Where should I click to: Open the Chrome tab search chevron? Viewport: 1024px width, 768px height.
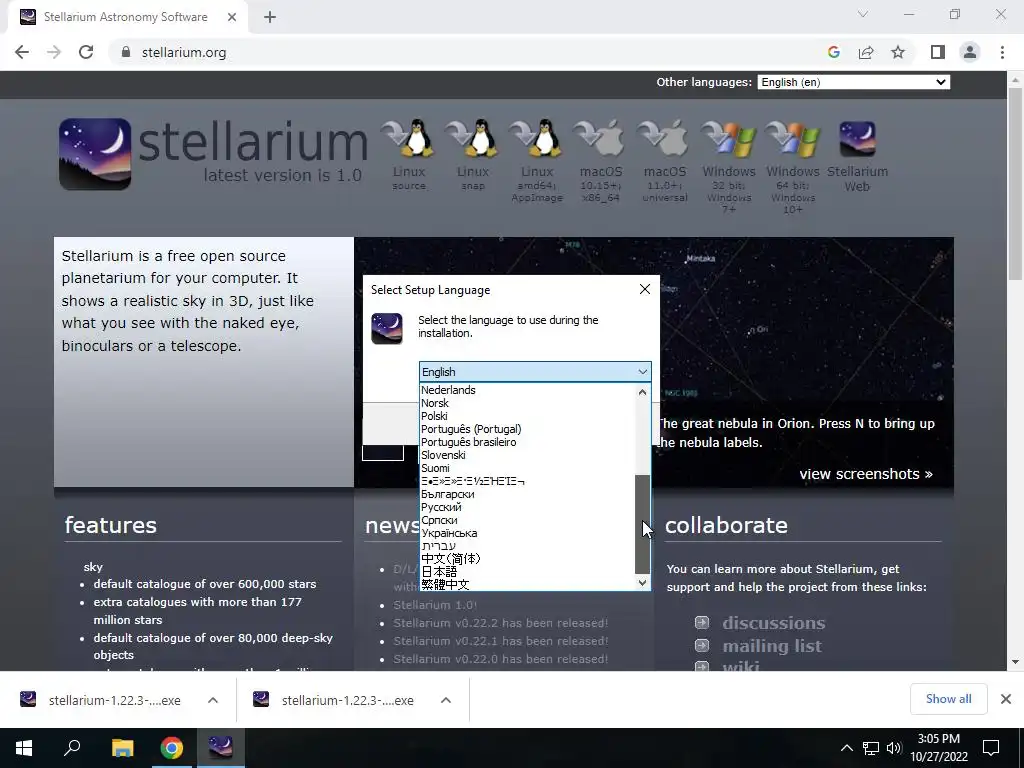click(x=863, y=14)
